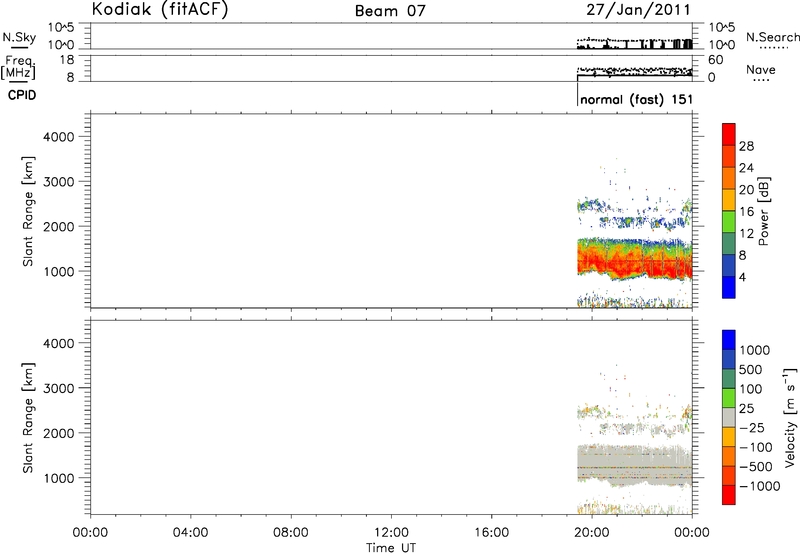Click the 60 tick on Nave axis

pos(715,60)
